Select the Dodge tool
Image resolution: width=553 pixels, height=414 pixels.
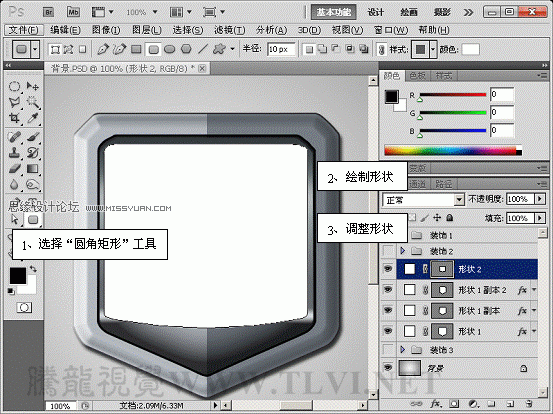pos(33,184)
